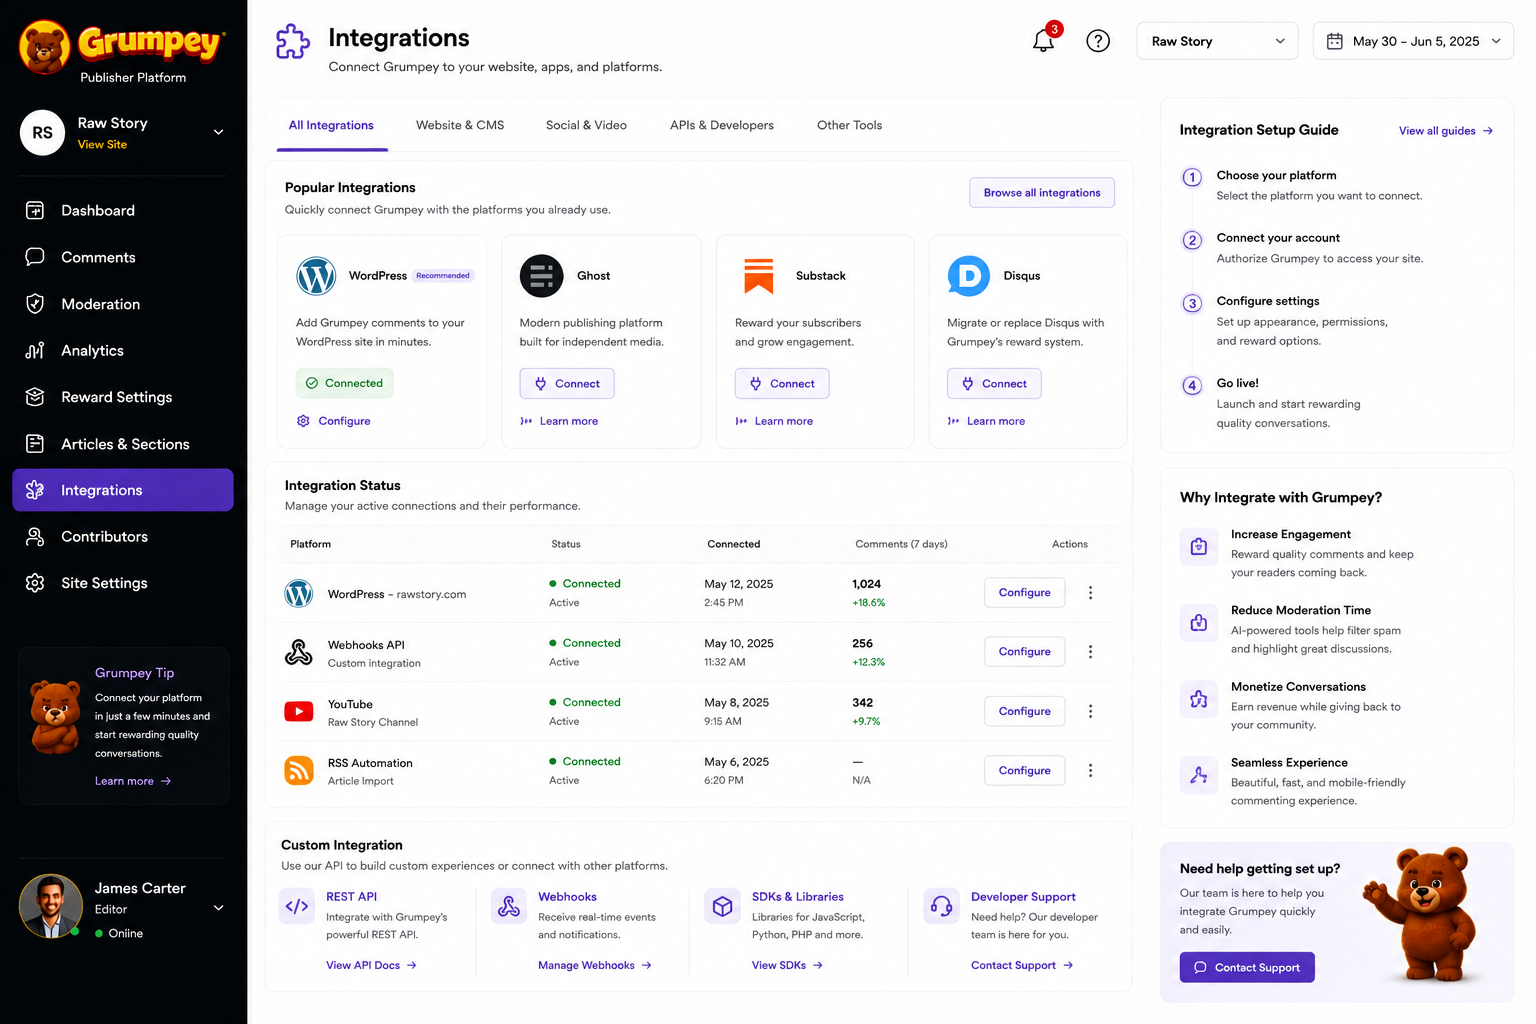Click the Comments speech bubble icon
This screenshot has height=1024, width=1536.
(35, 257)
